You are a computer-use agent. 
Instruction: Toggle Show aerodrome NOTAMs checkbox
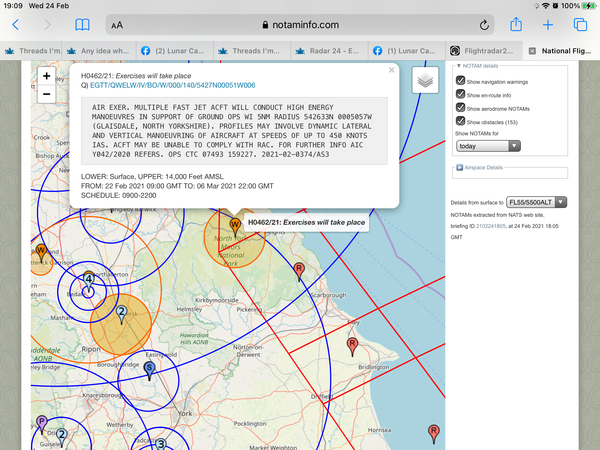(460, 107)
